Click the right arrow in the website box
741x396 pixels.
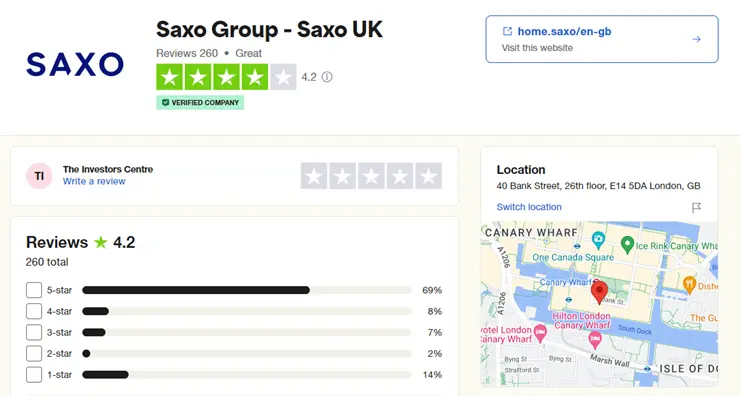click(696, 39)
